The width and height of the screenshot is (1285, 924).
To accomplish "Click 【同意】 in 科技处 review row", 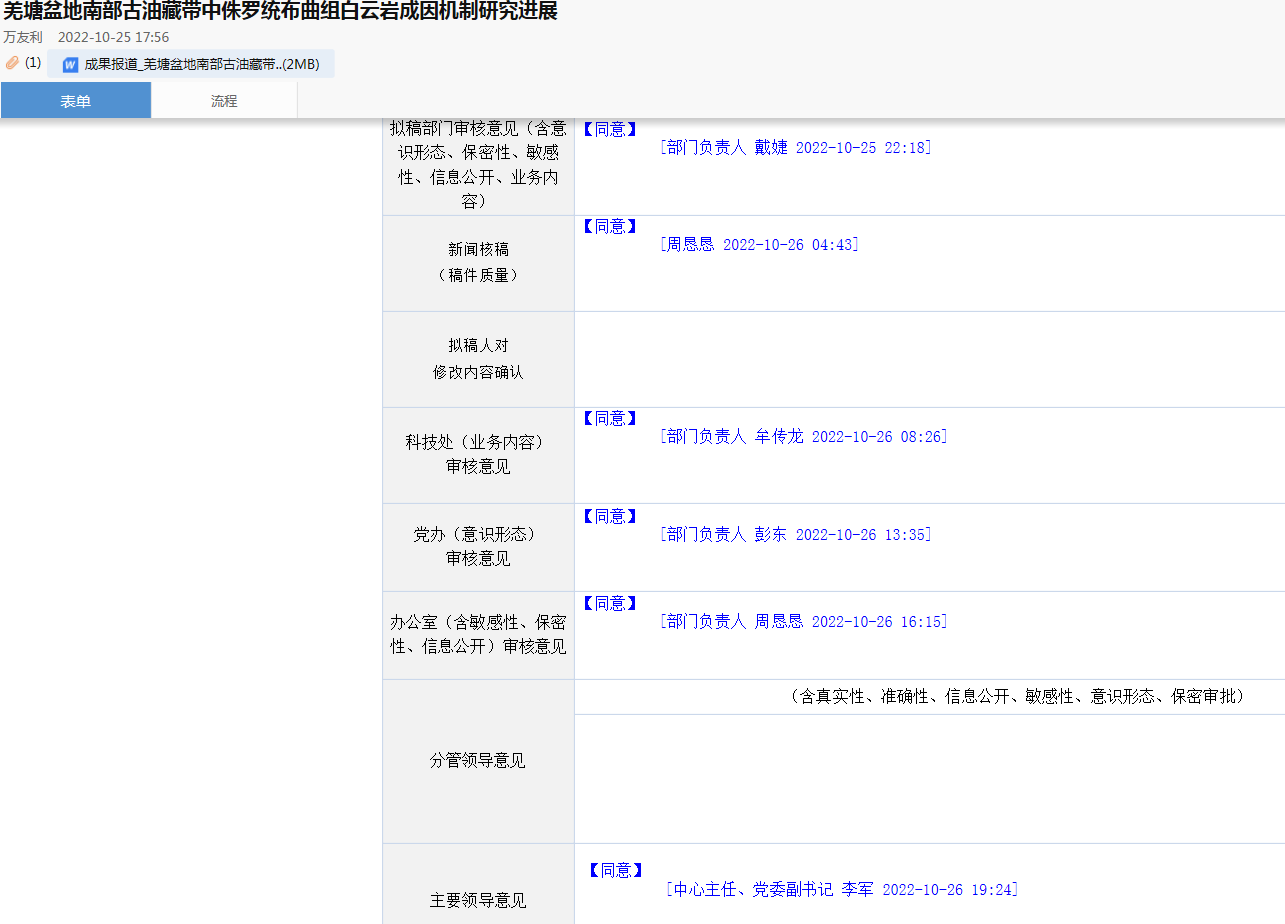I will click(x=609, y=419).
